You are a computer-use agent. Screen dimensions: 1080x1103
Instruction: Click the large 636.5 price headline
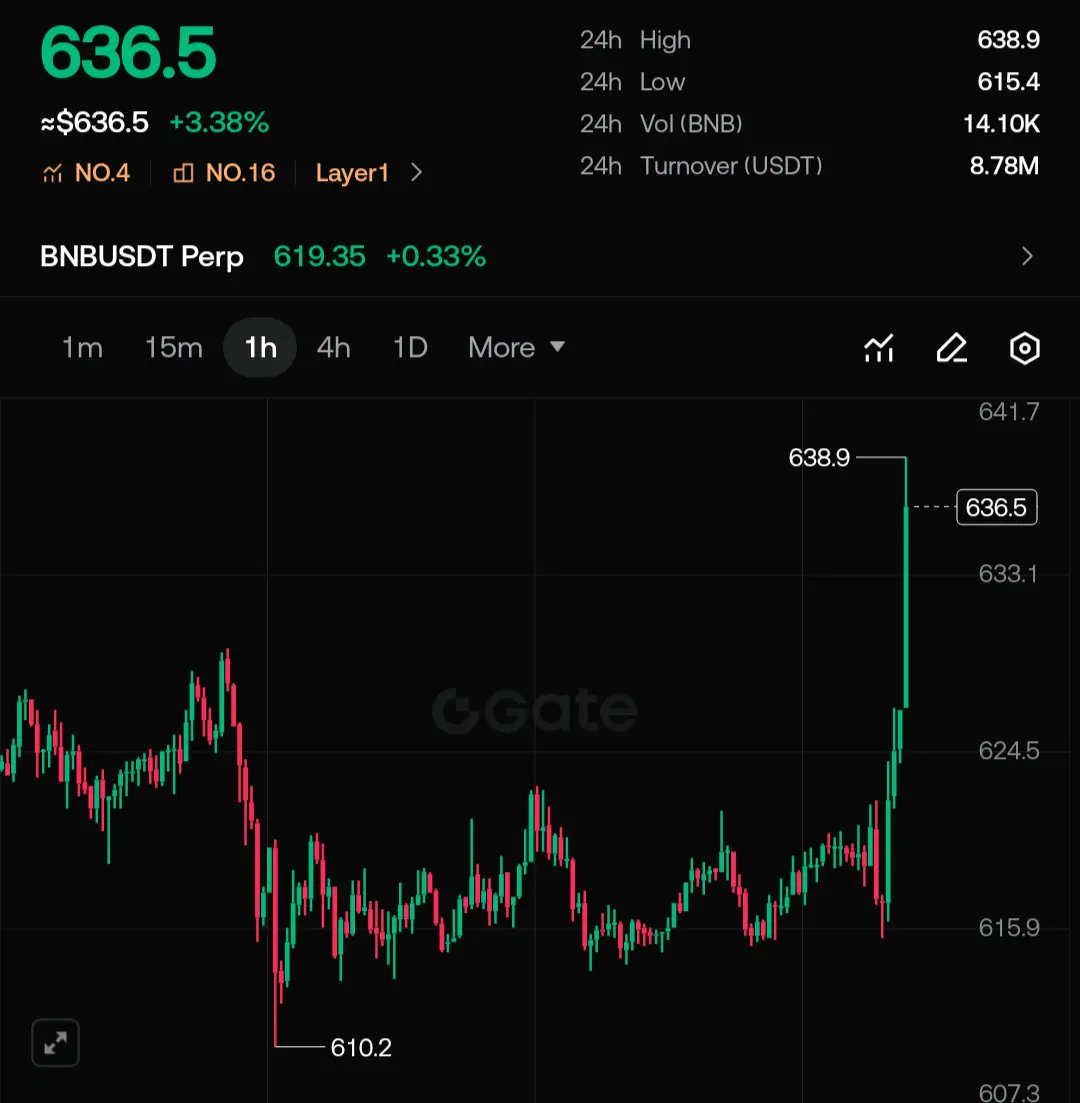click(x=128, y=53)
